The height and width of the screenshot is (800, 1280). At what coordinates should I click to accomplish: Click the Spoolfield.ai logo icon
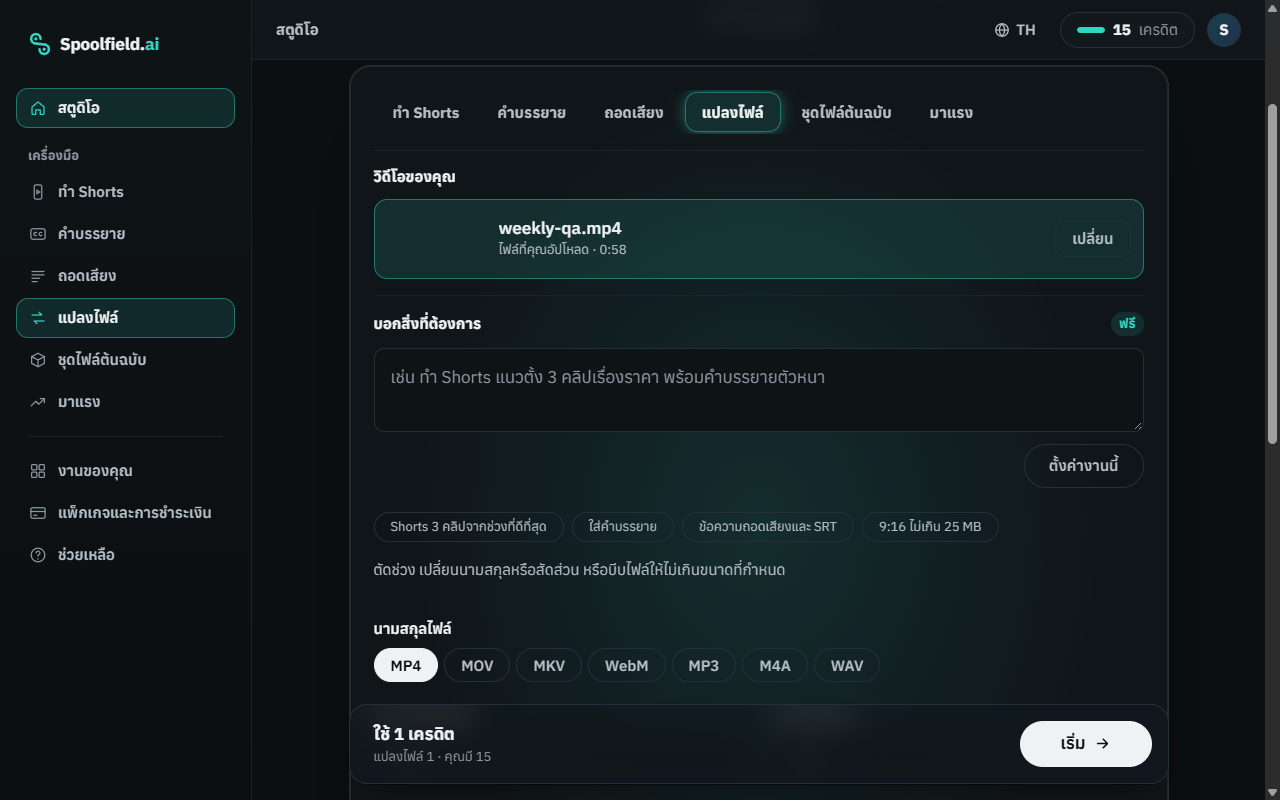point(40,44)
